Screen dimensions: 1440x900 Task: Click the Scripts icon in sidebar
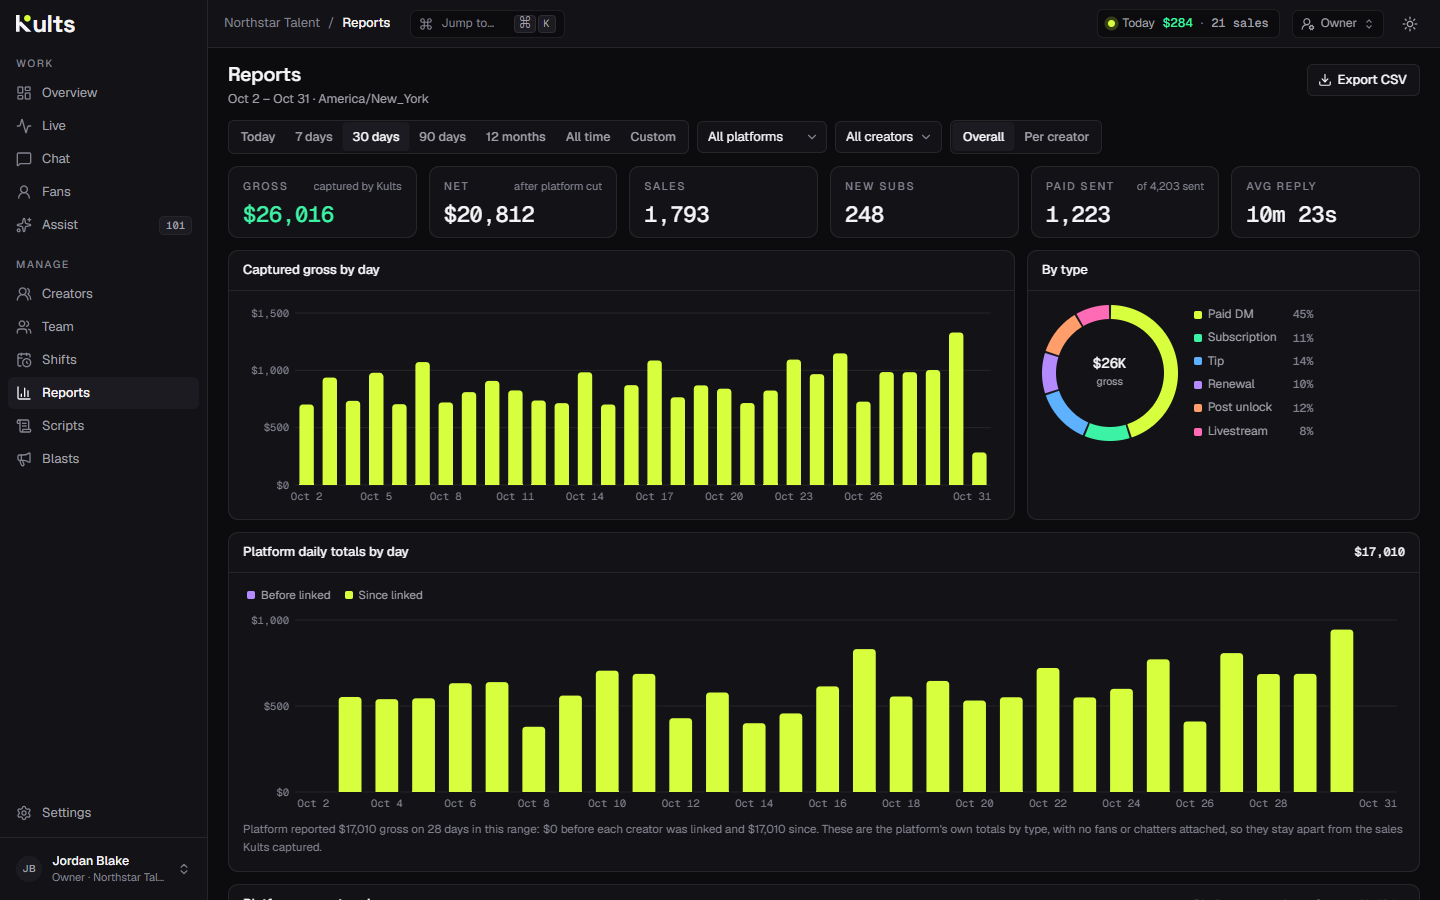click(x=24, y=426)
